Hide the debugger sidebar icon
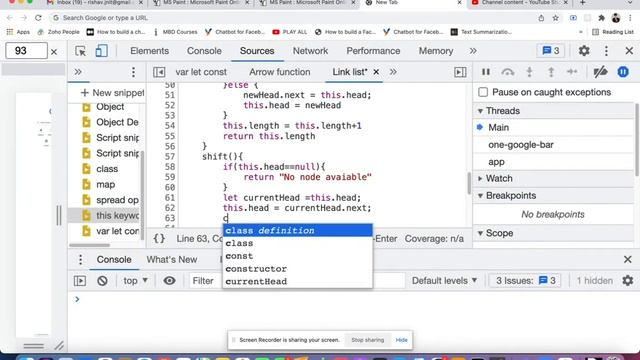This screenshot has width=640, height=360. [x=460, y=72]
